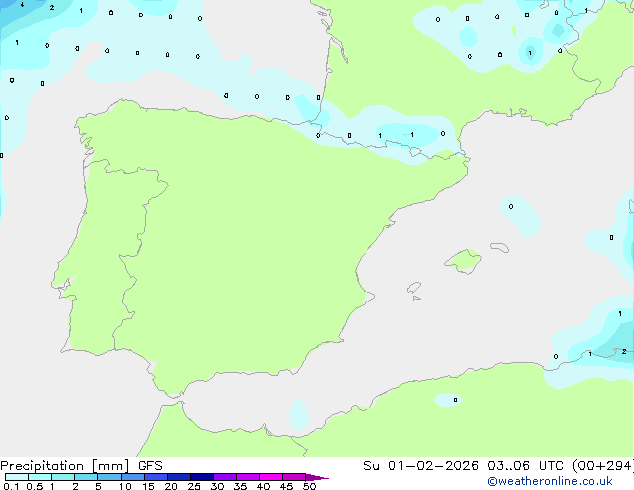Click the "25" legend scale label

[x=194, y=486]
